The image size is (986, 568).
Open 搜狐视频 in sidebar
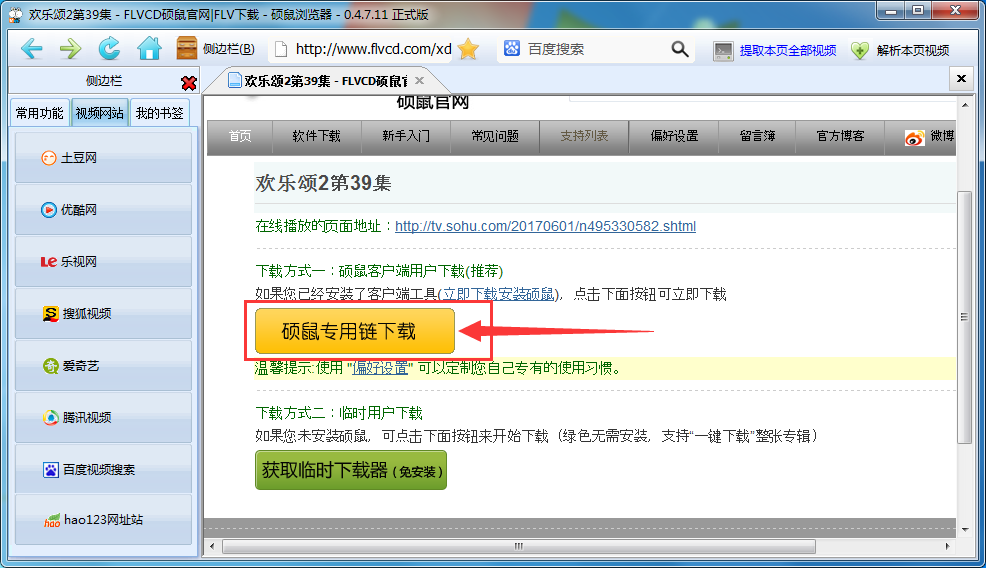coord(103,313)
